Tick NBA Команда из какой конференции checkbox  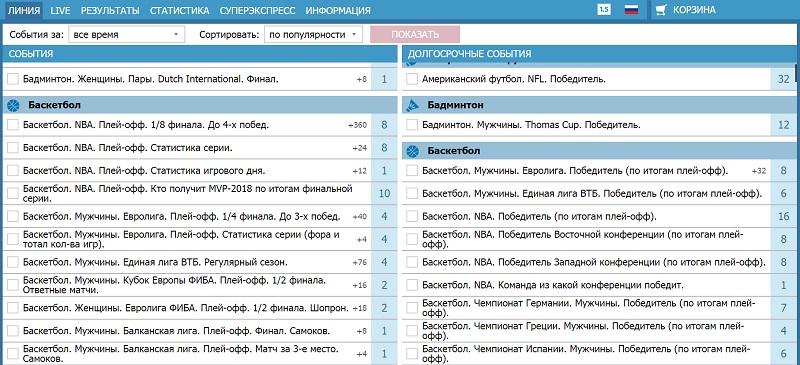tap(412, 285)
